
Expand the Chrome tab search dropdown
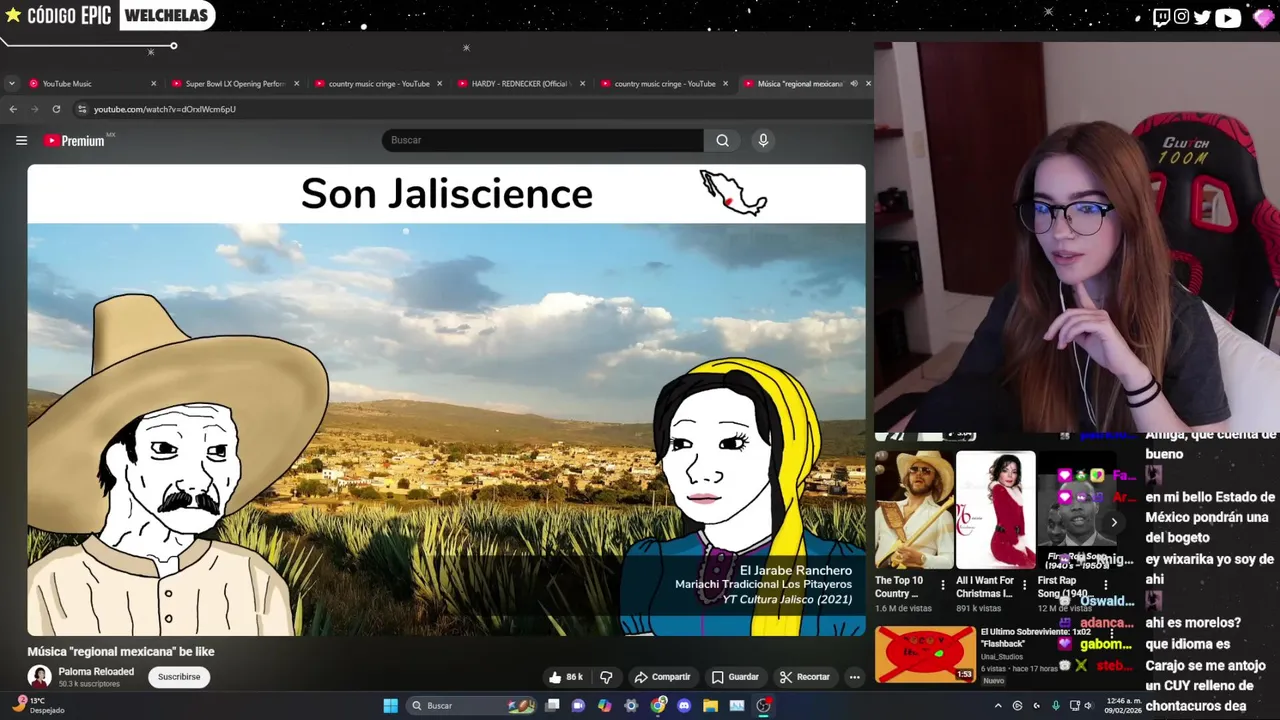point(12,84)
